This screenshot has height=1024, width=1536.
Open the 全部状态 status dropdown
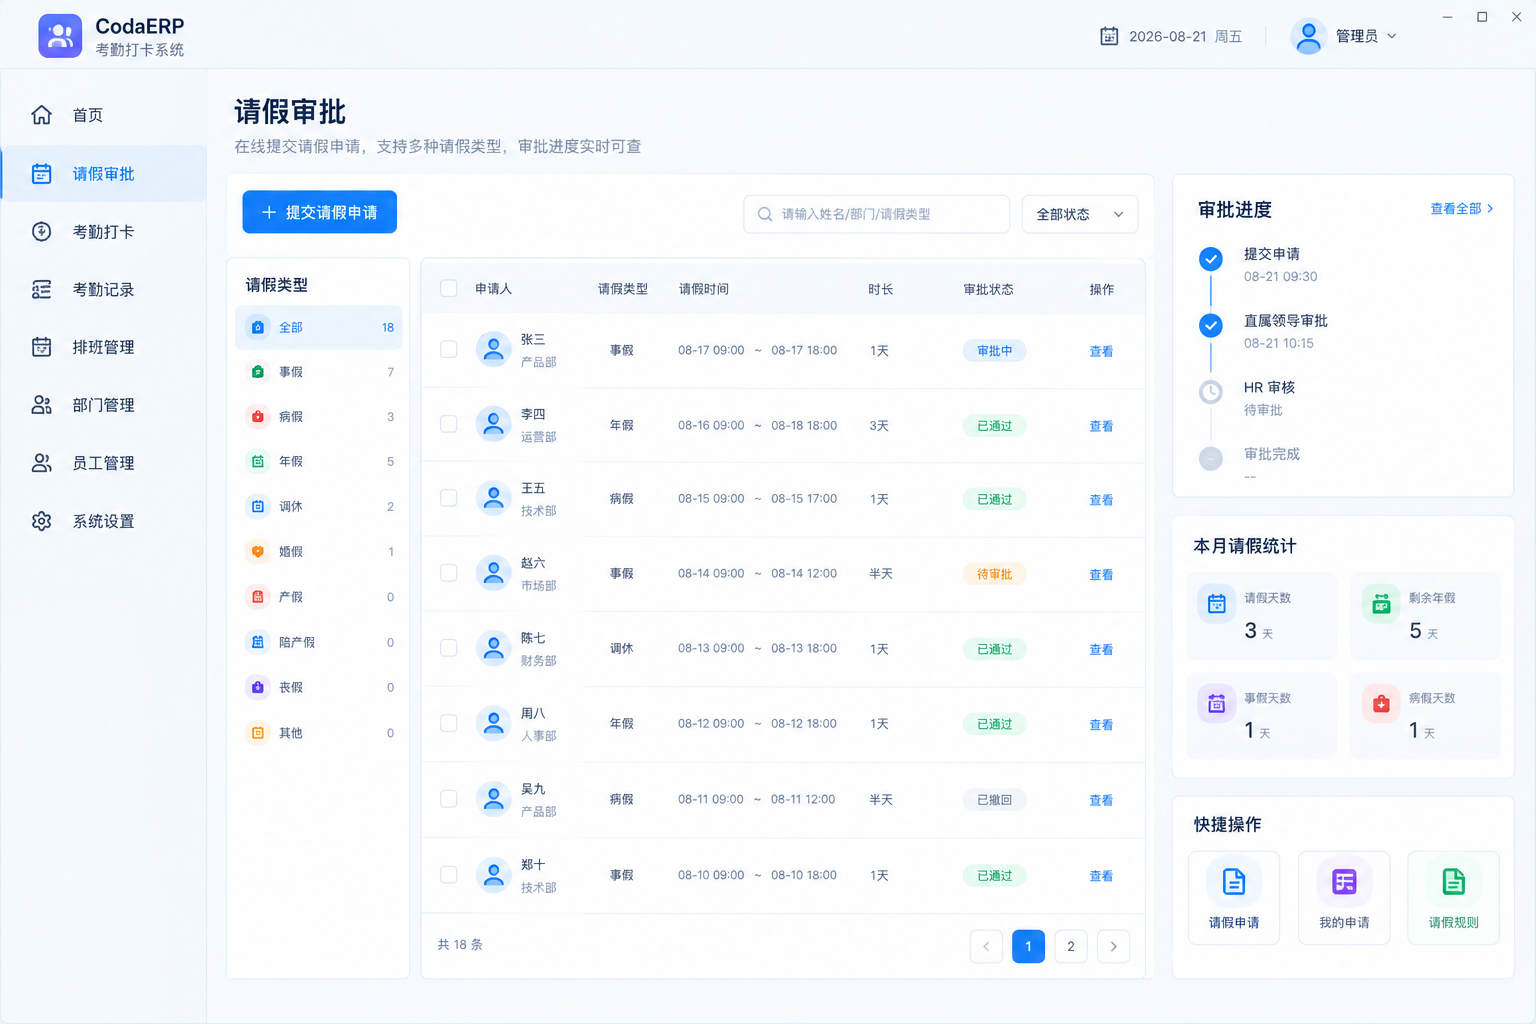pyautogui.click(x=1080, y=214)
